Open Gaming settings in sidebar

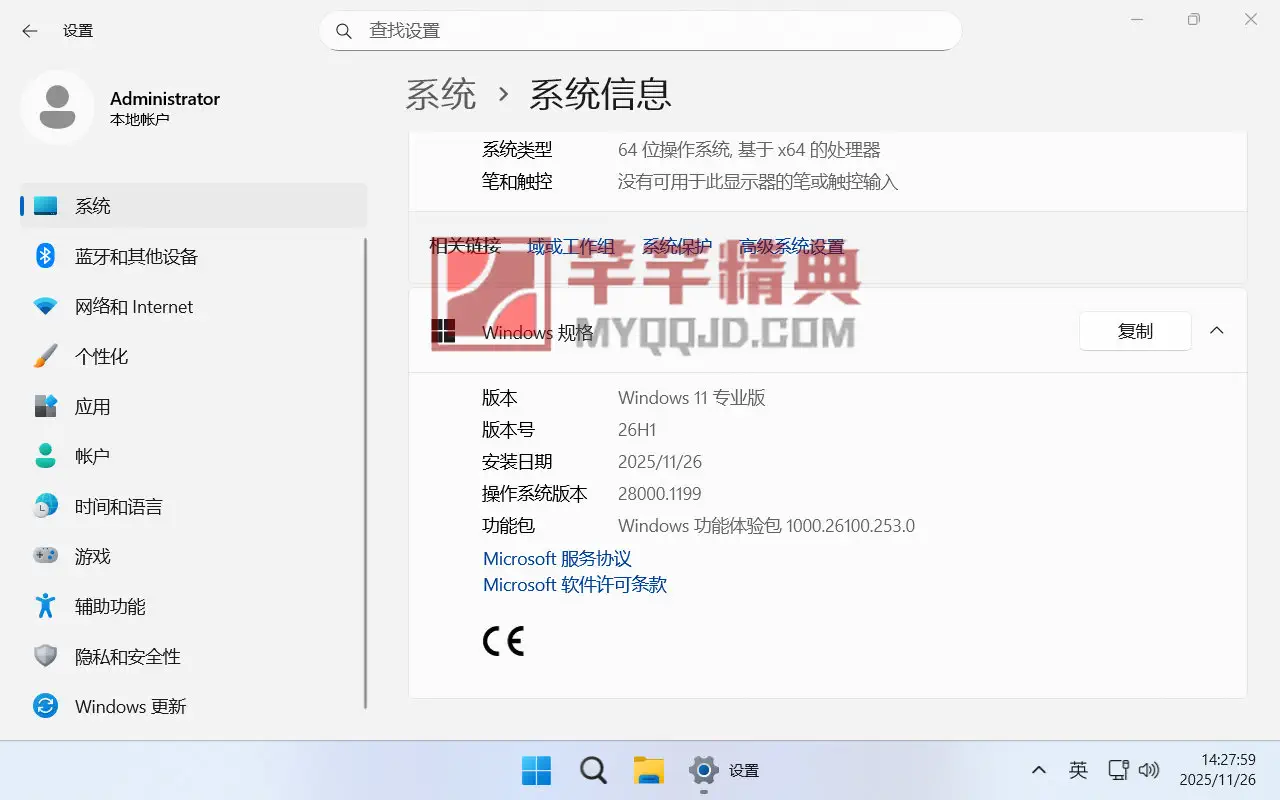[x=92, y=557]
